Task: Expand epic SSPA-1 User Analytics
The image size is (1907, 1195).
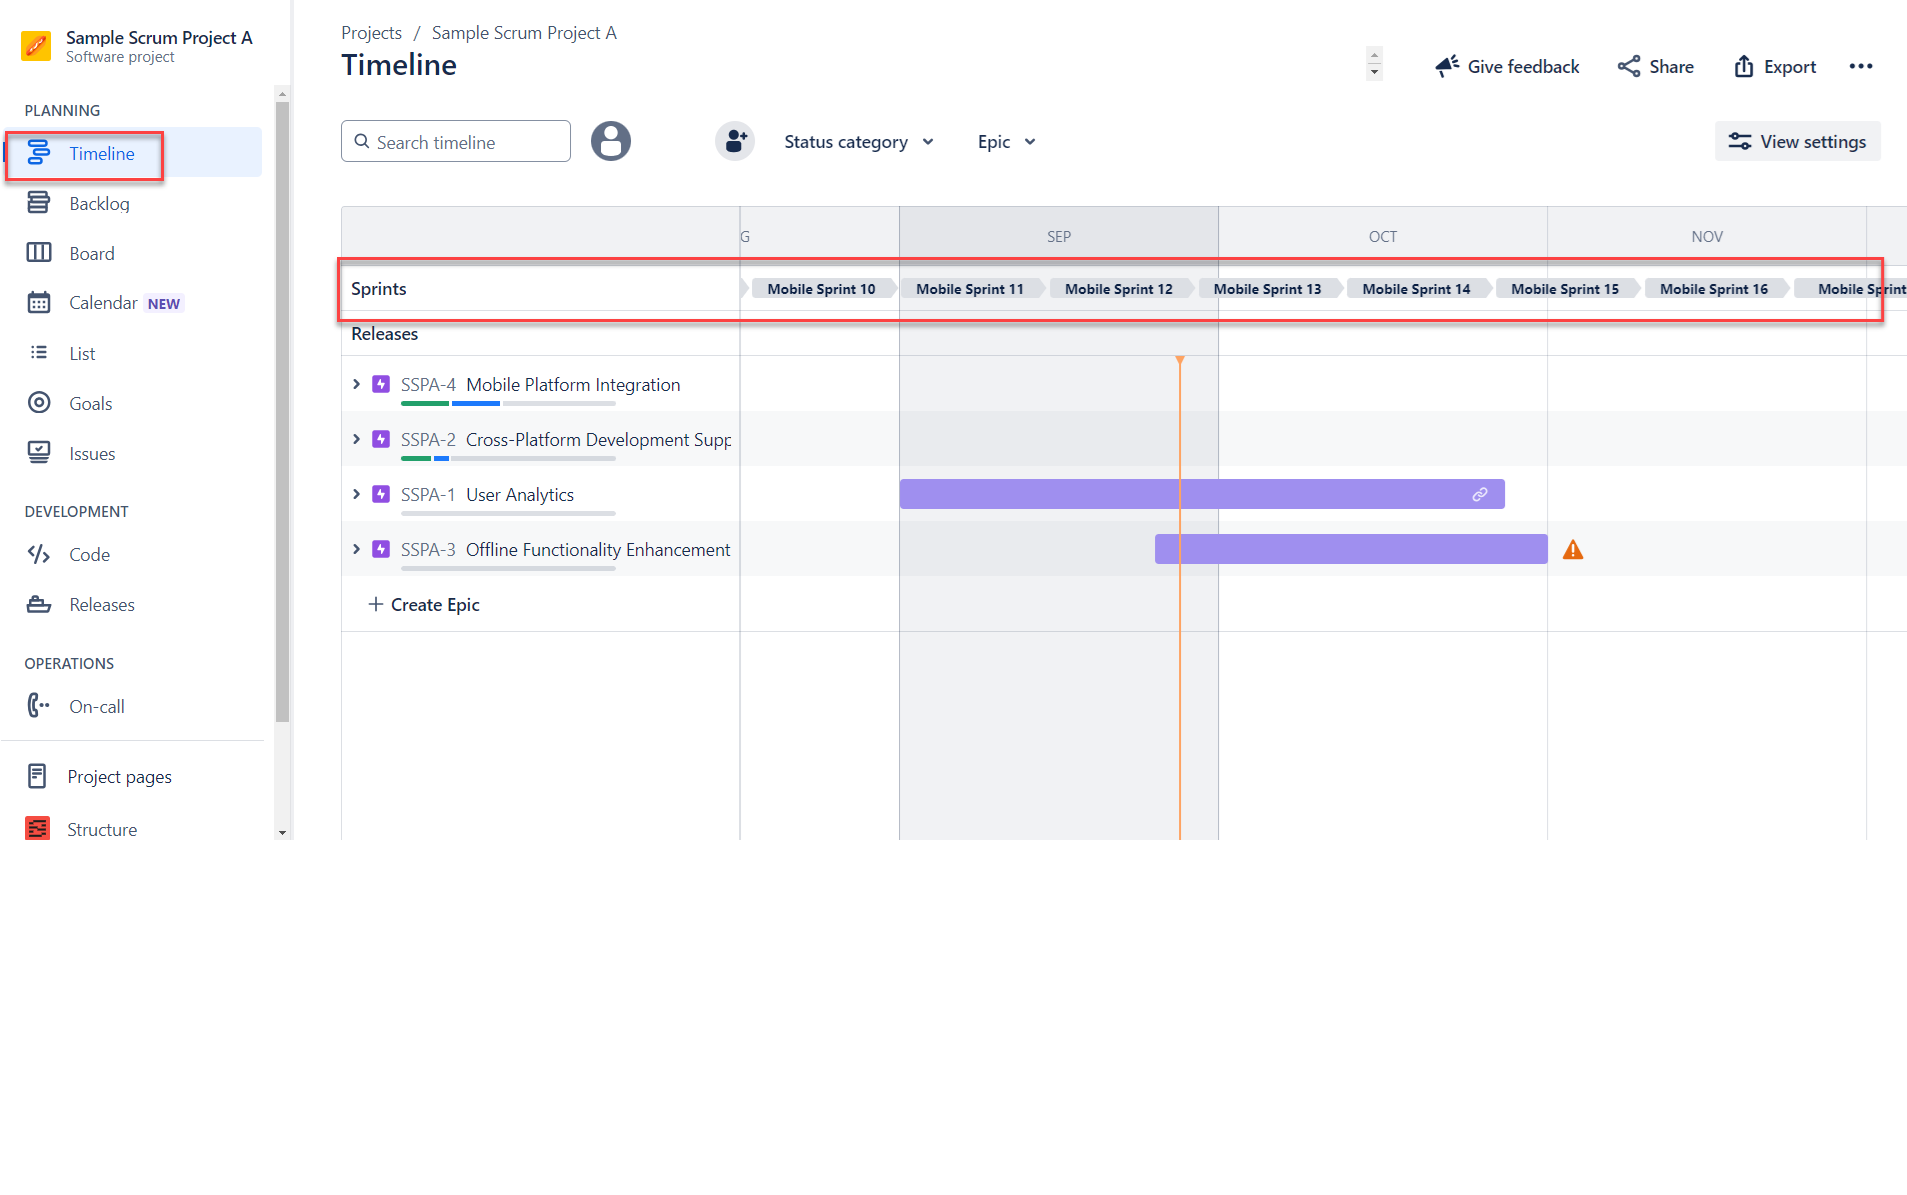Action: click(356, 494)
